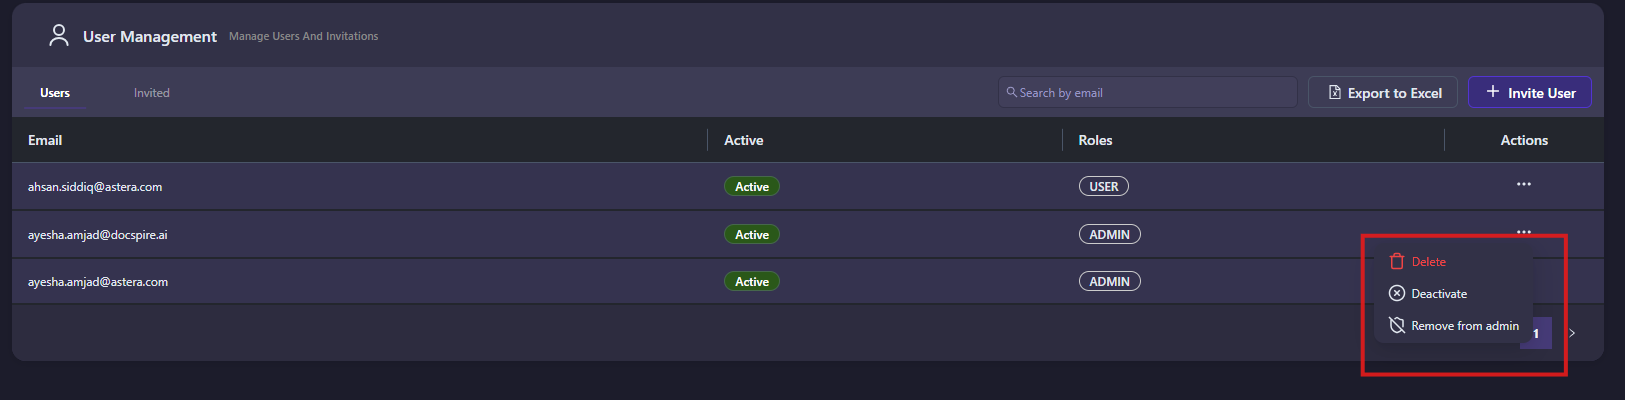
Task: Select Remove from admin option
Action: (x=1464, y=326)
